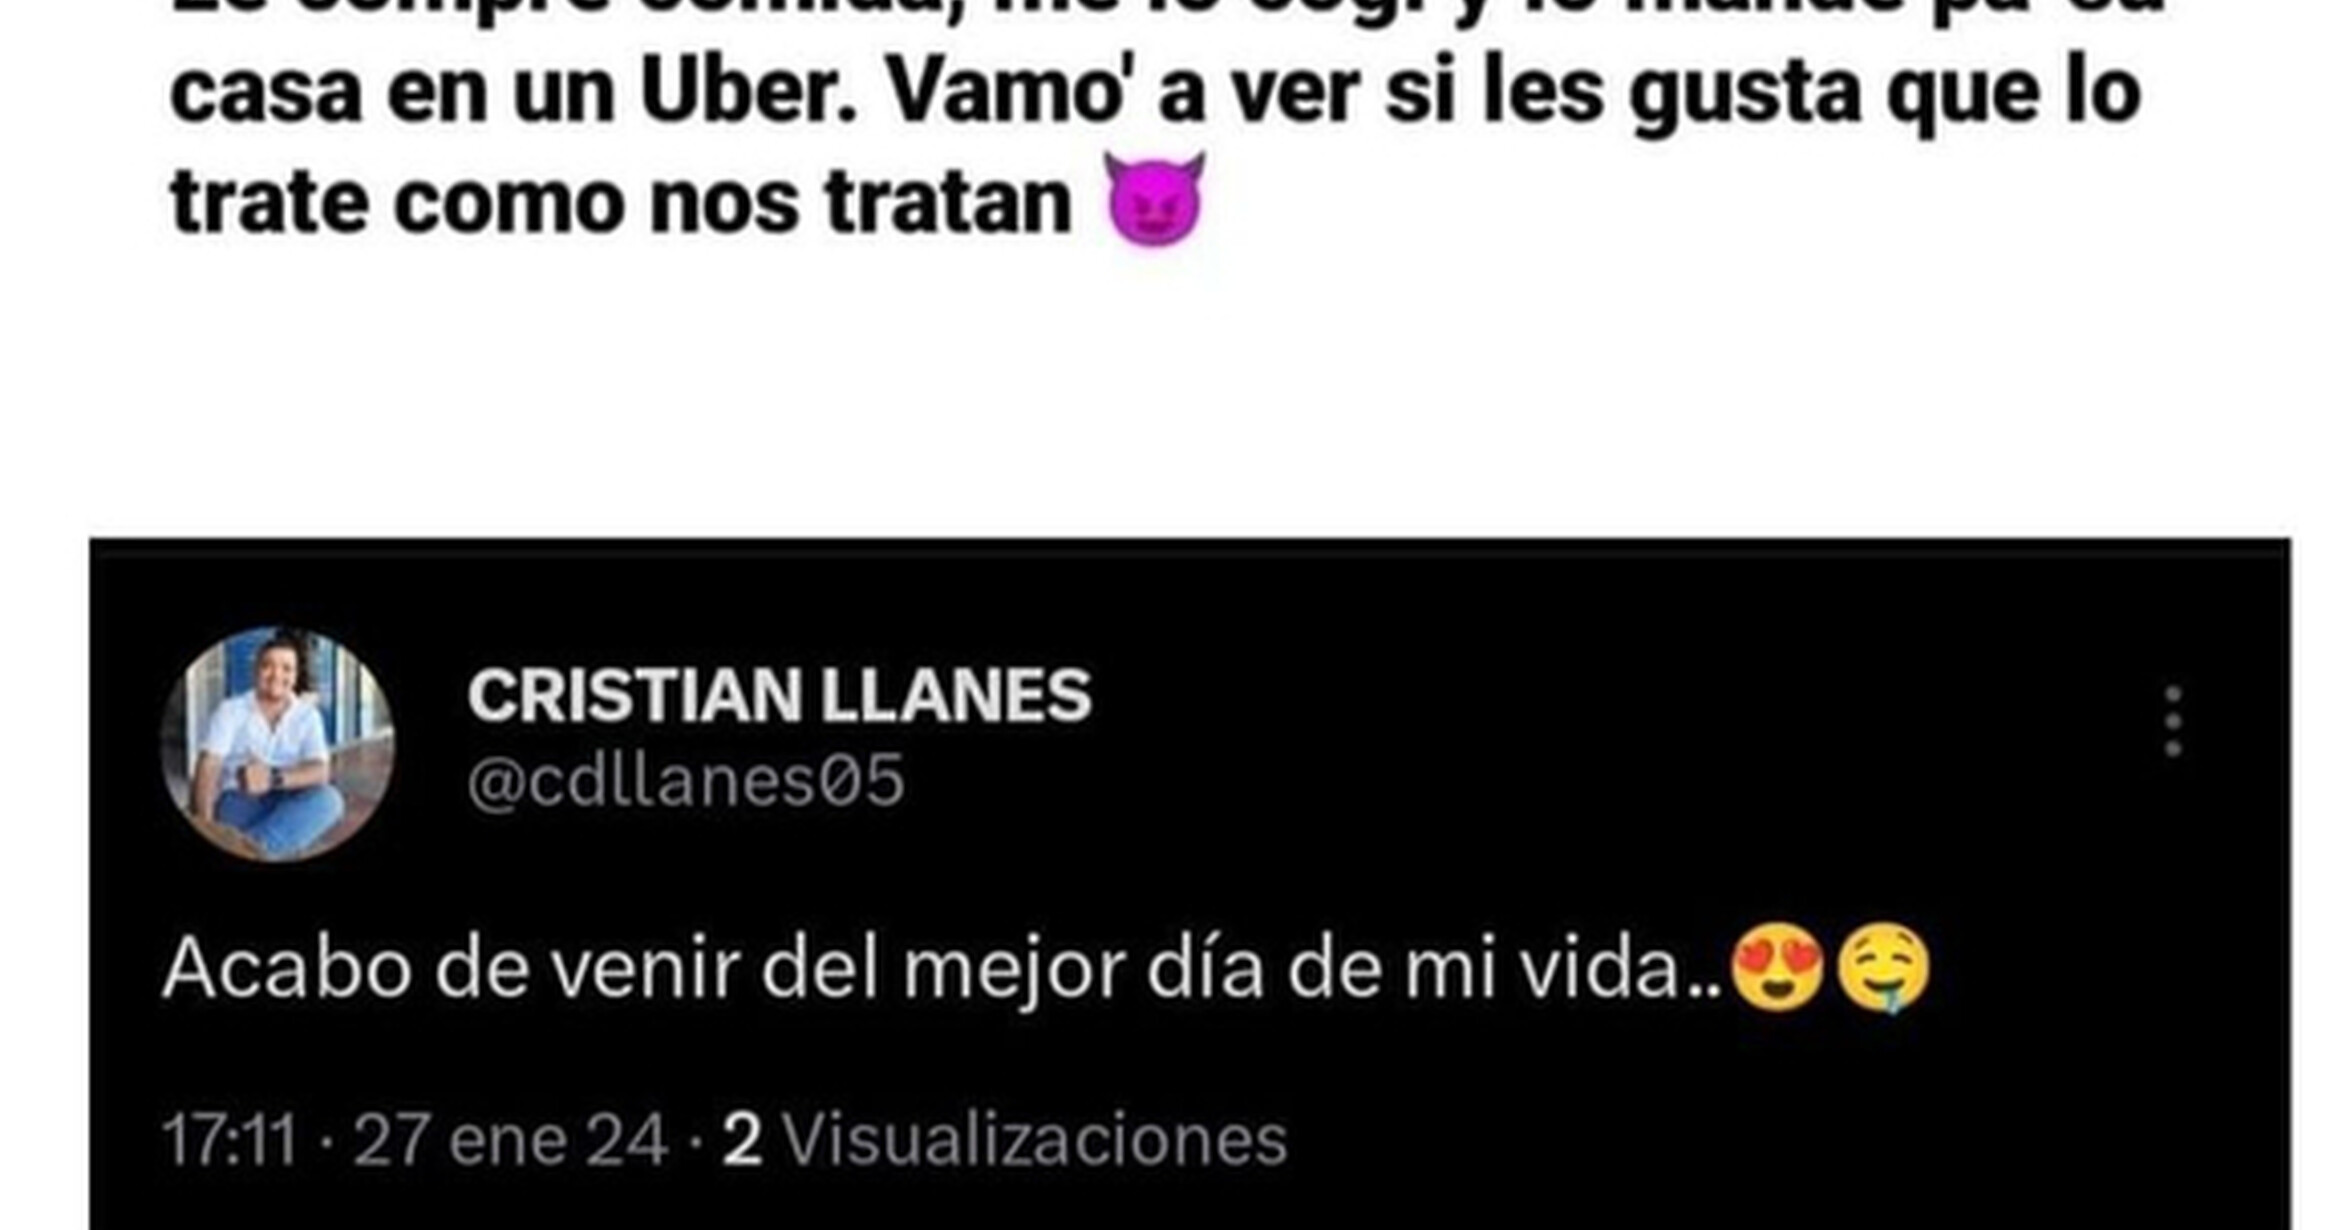2350x1230 pixels.
Task: Click the 27 ene 24 date
Action: click(510, 1139)
